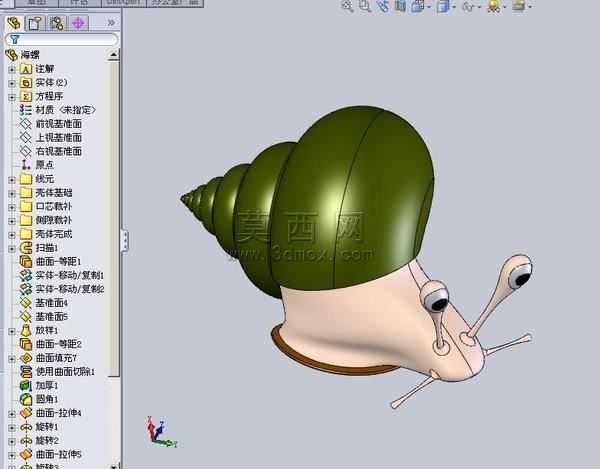Click the panel collapse handle beside the tree
The image size is (600, 469).
point(124,241)
